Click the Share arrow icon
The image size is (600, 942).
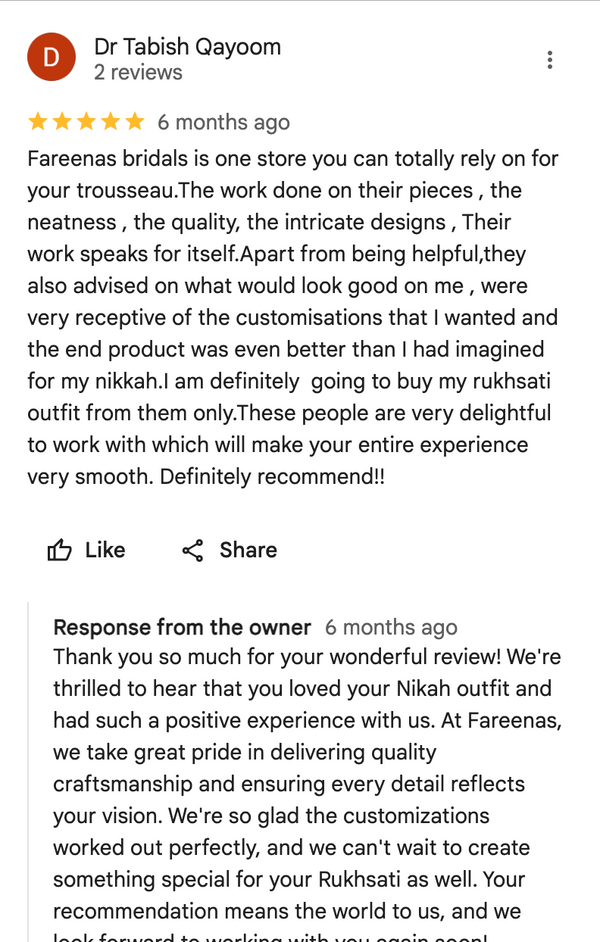pos(193,550)
